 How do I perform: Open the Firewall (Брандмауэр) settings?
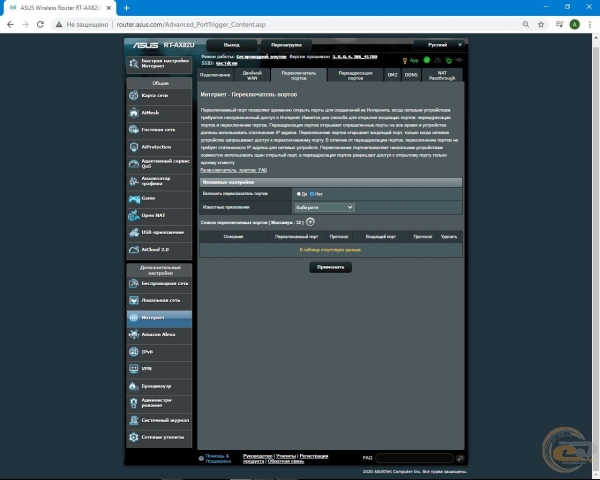(159, 386)
